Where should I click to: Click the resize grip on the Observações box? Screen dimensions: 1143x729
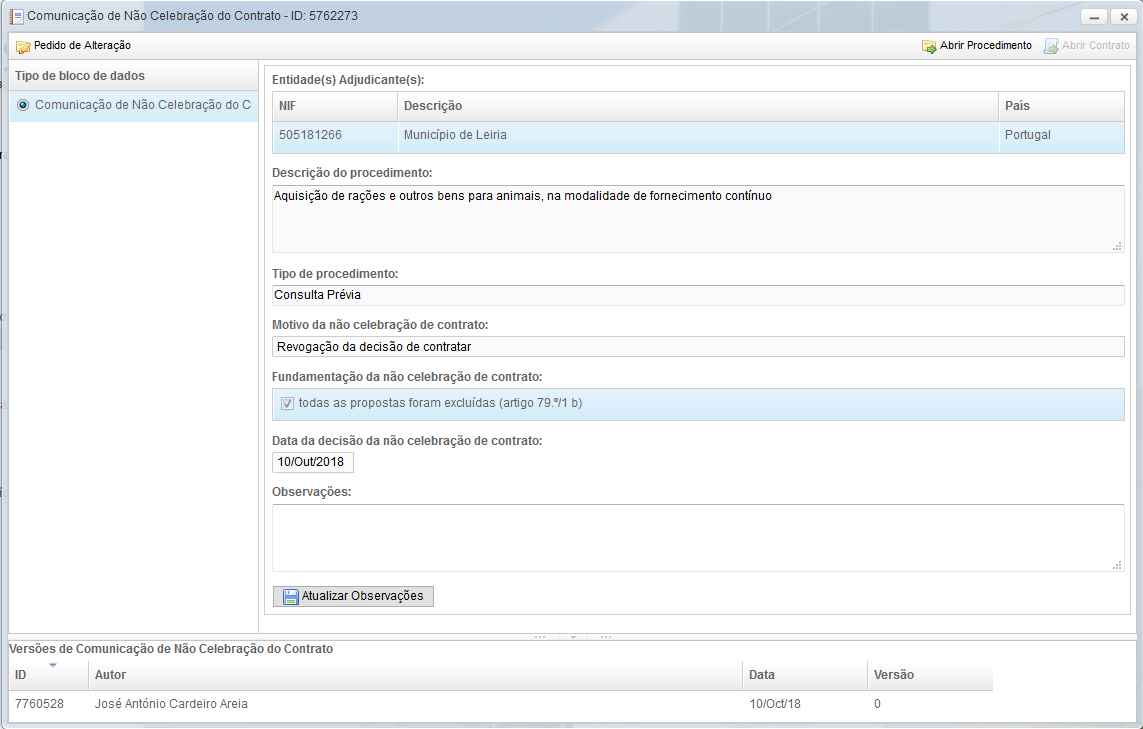pyautogui.click(x=1117, y=565)
